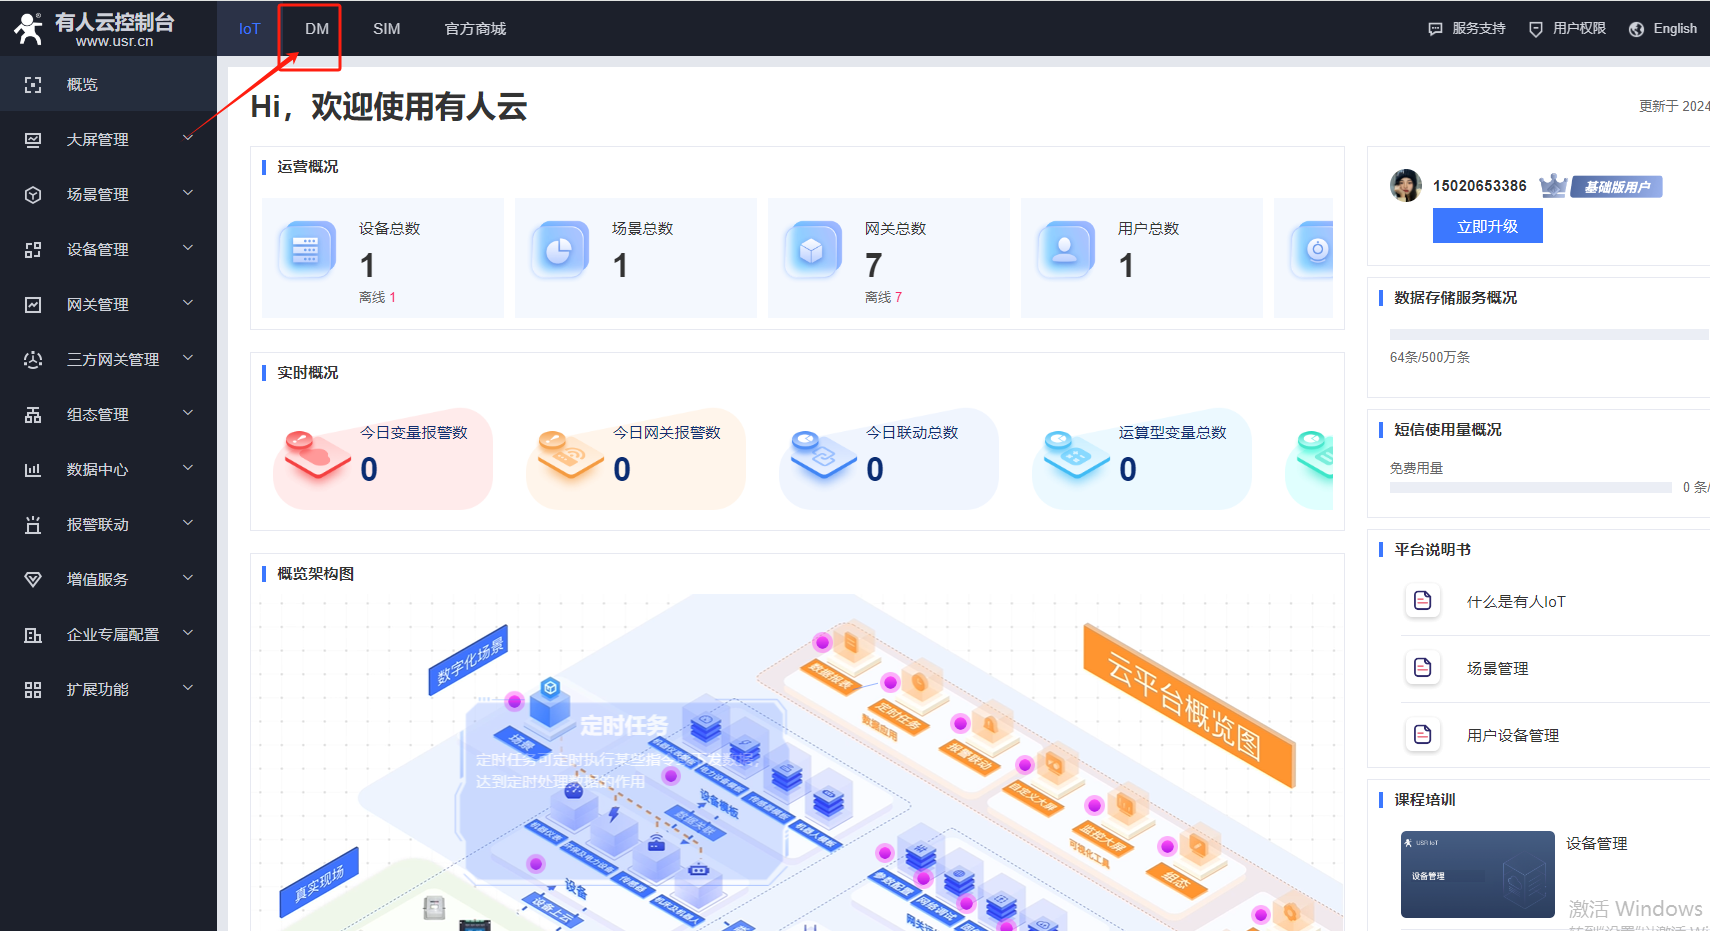This screenshot has width=1710, height=931.
Task: Open the 设备管理 training video thumbnail
Action: (1477, 874)
